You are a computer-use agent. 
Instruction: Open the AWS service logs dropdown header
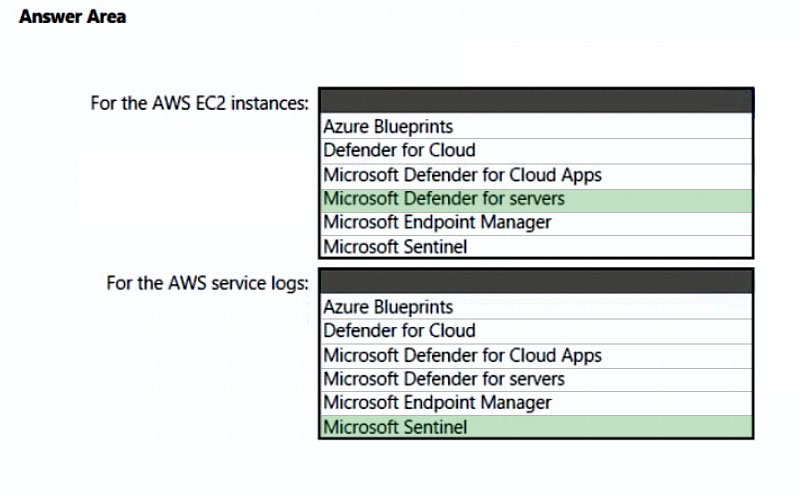[536, 281]
